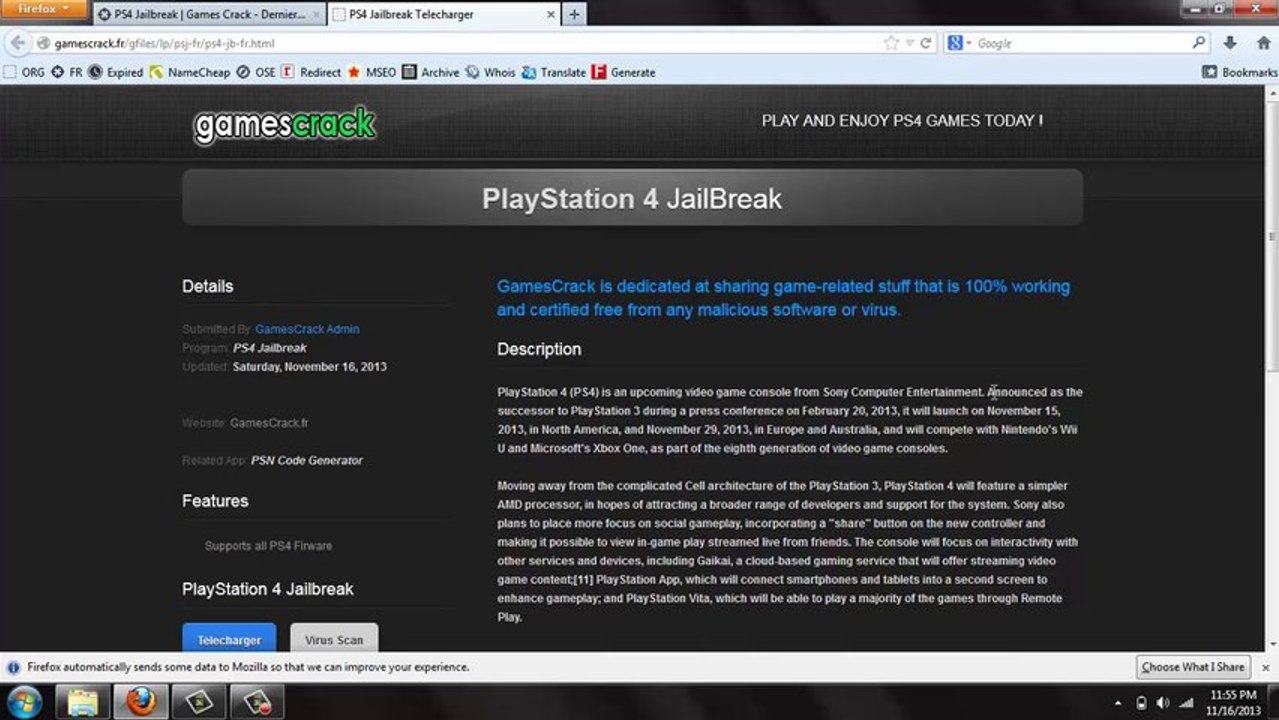Click the info icon in the notification bar
The width and height of the screenshot is (1279, 720).
pos(14,667)
